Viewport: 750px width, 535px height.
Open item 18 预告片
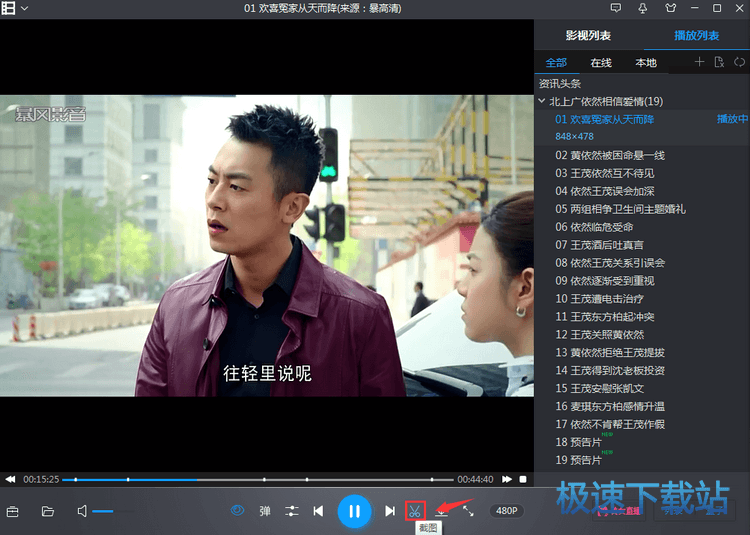pyautogui.click(x=578, y=442)
